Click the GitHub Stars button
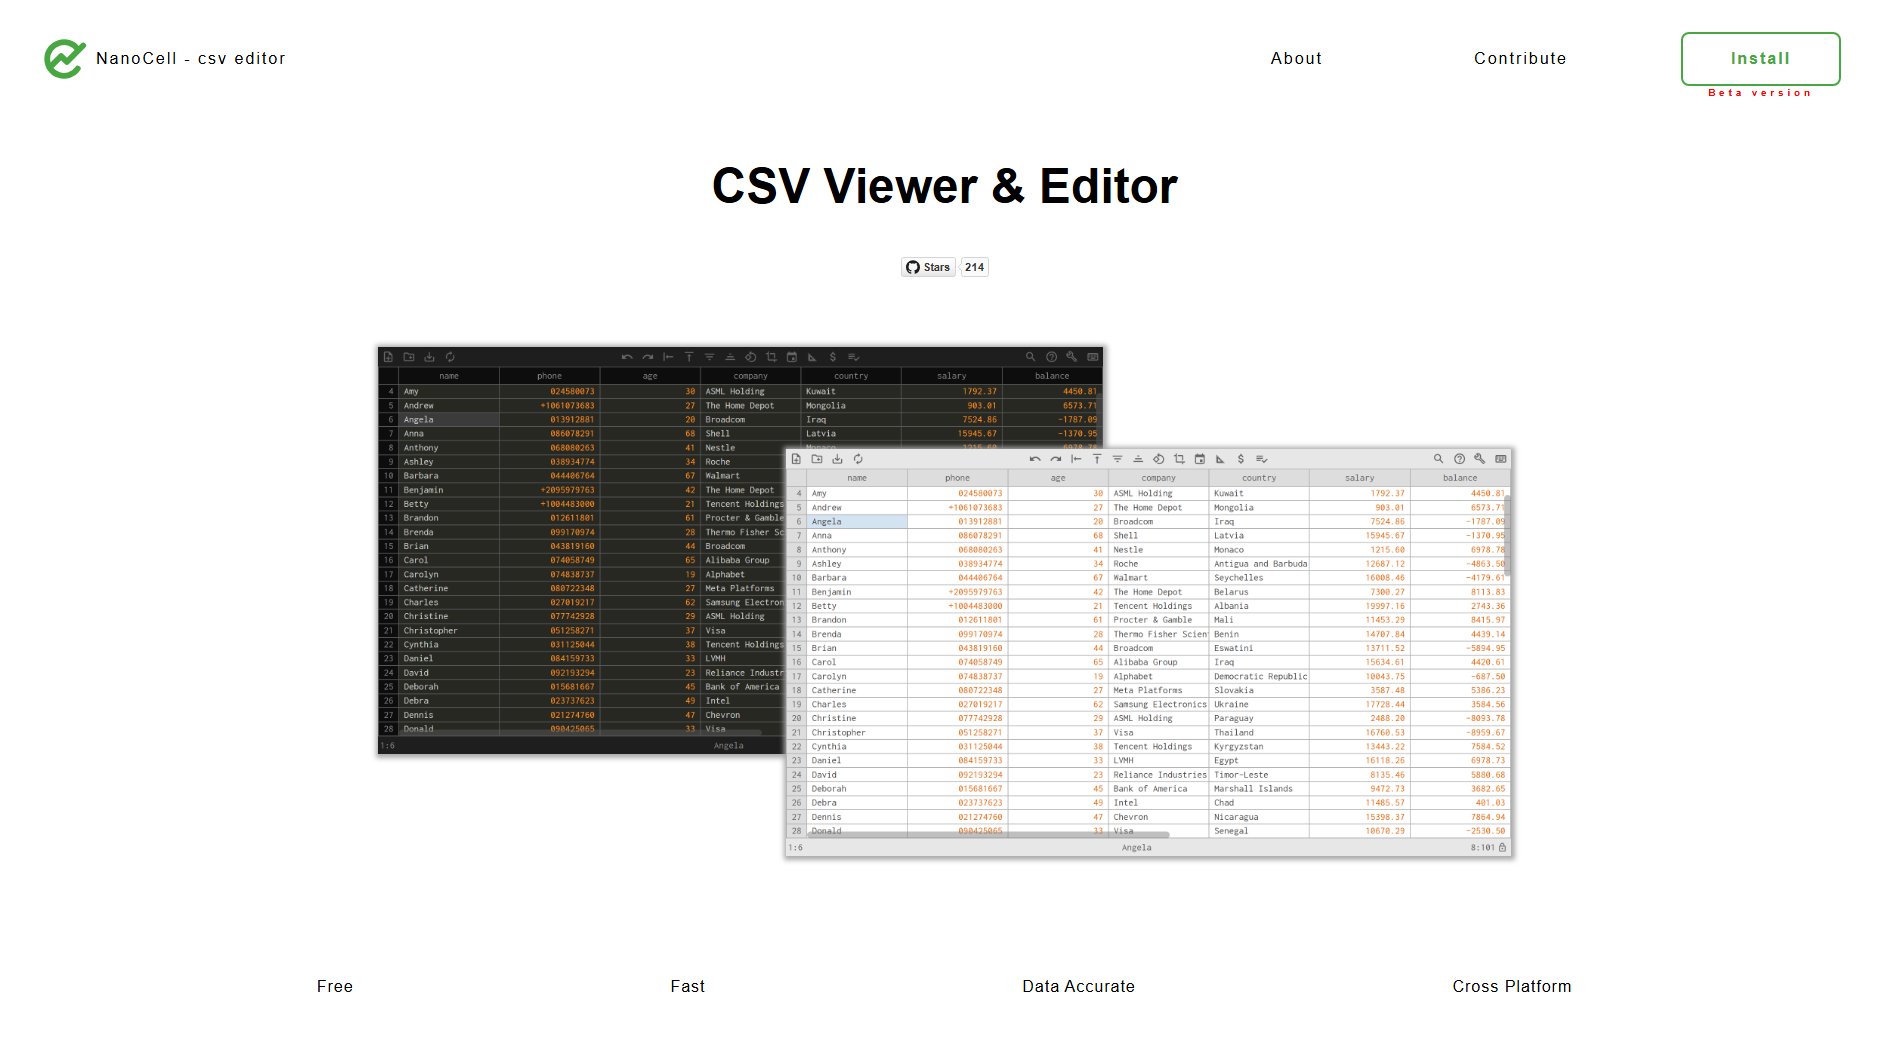The width and height of the screenshot is (1889, 1041). pos(928,267)
